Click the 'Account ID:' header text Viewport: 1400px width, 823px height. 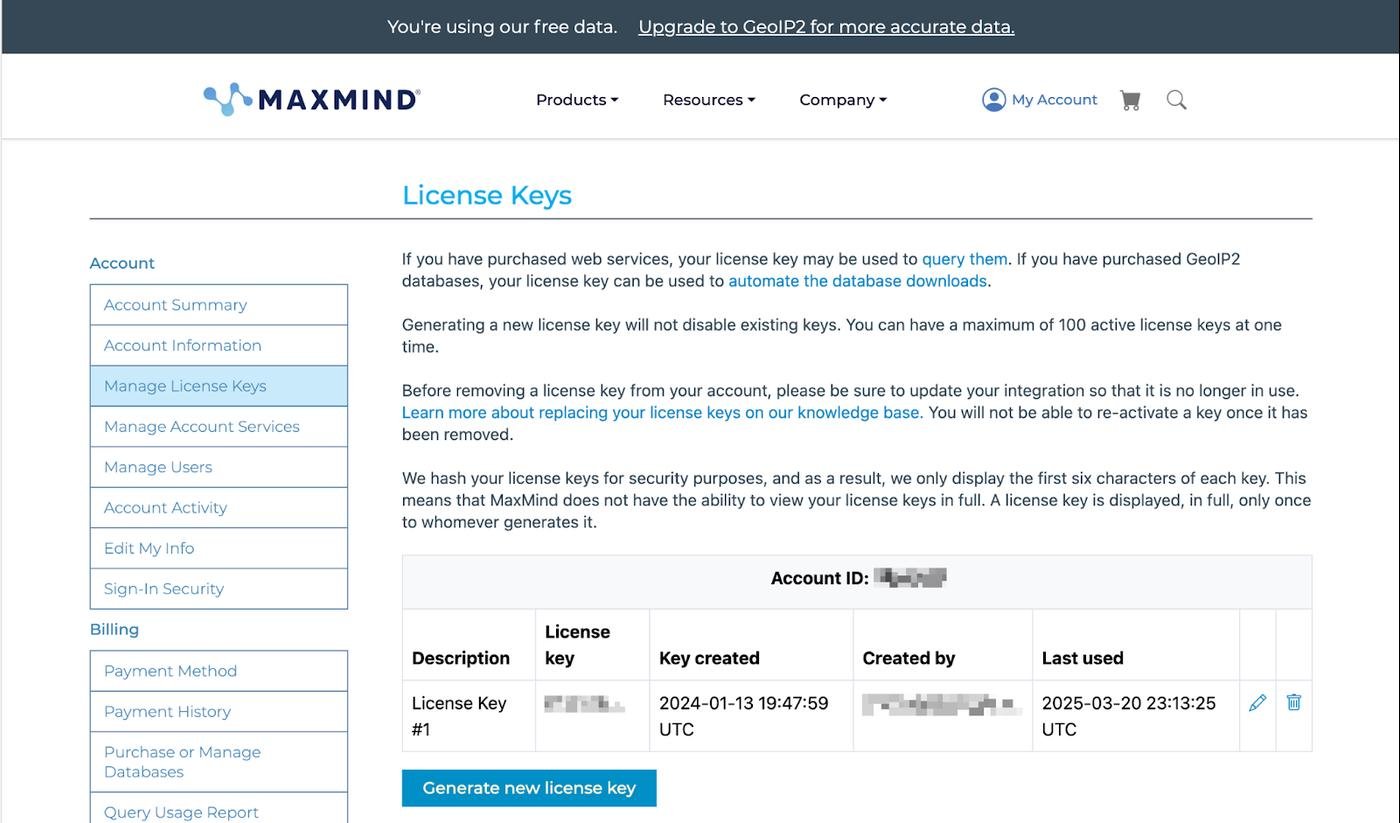pos(820,578)
